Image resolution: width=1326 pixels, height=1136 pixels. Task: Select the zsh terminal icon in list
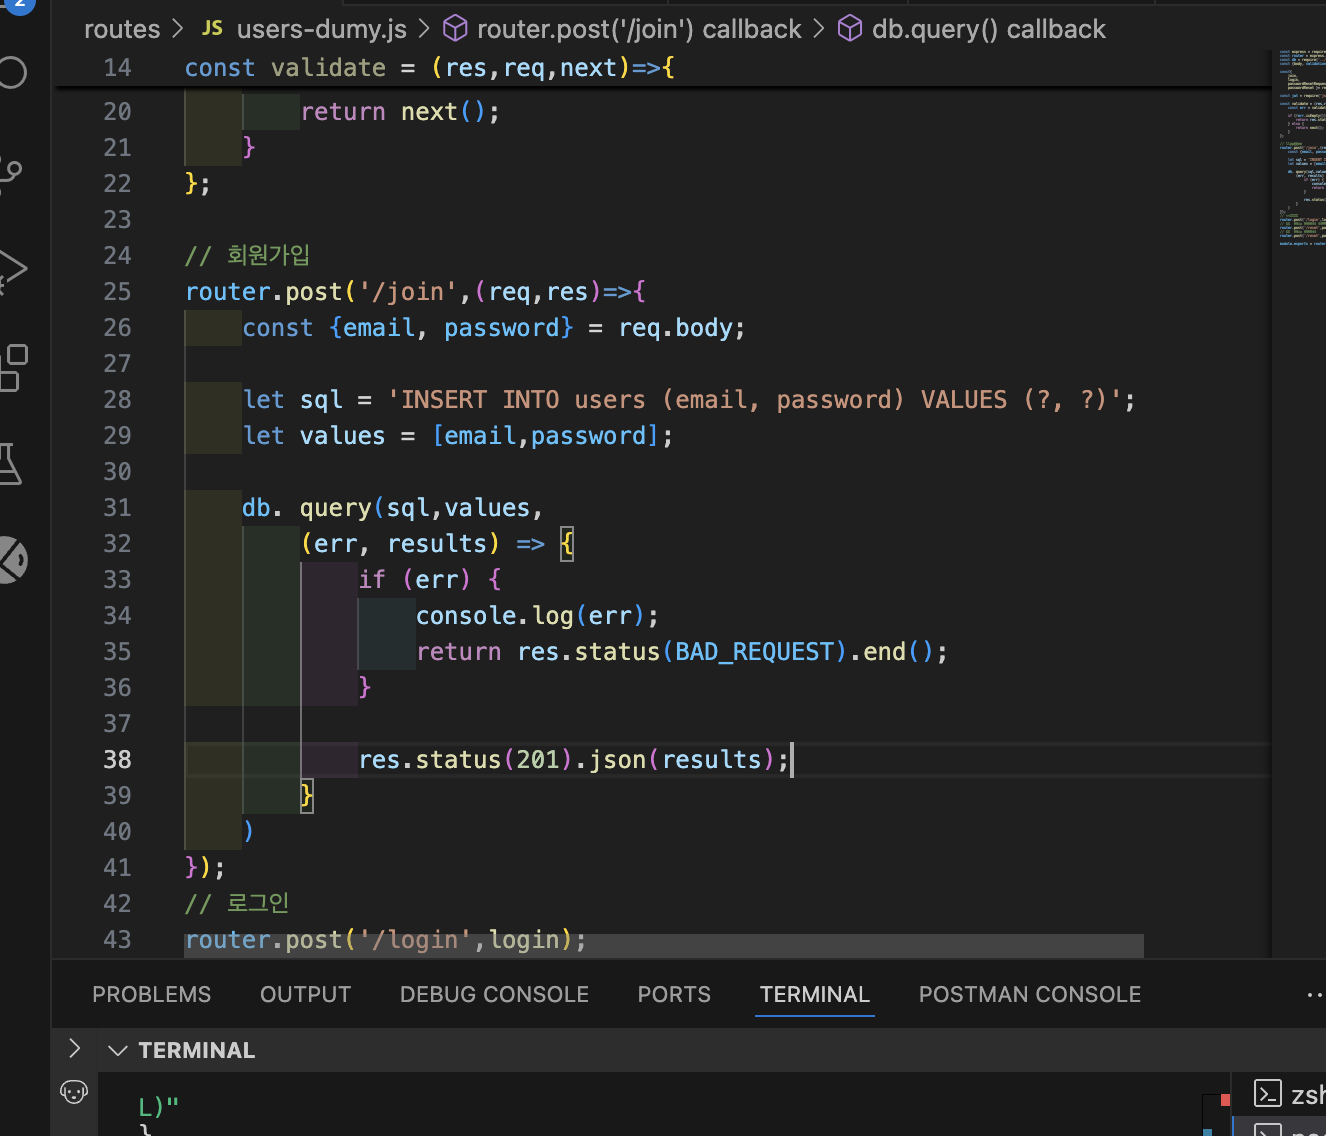(1268, 1094)
